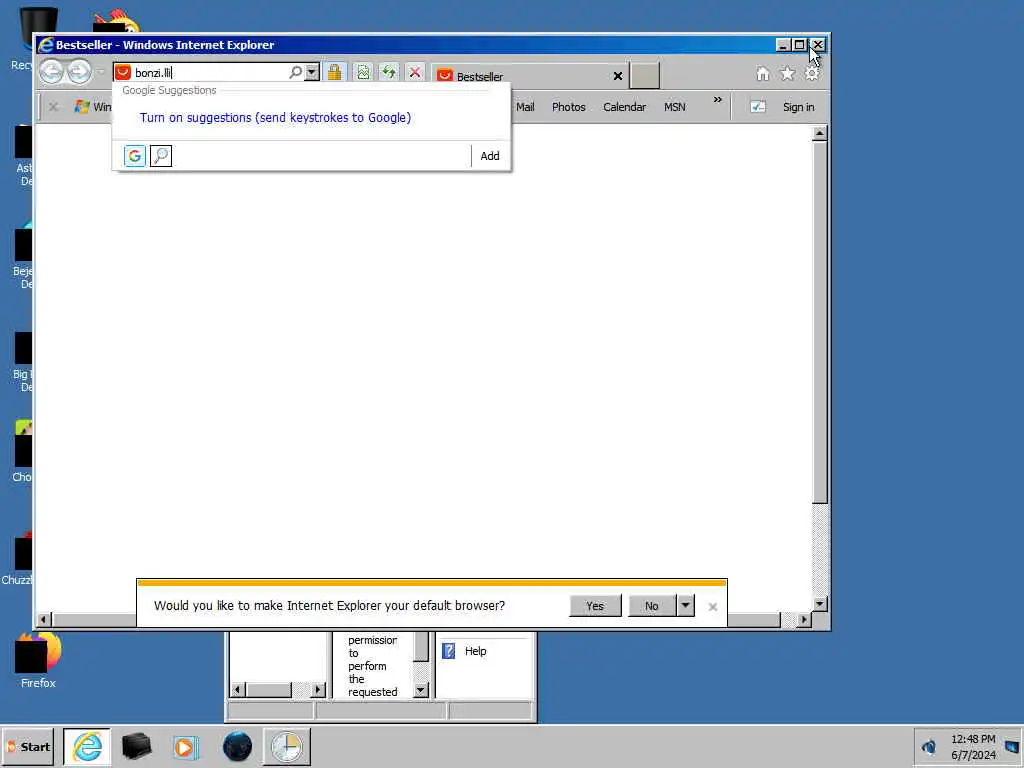
Task: Stop loading with the red X icon
Action: click(x=415, y=72)
